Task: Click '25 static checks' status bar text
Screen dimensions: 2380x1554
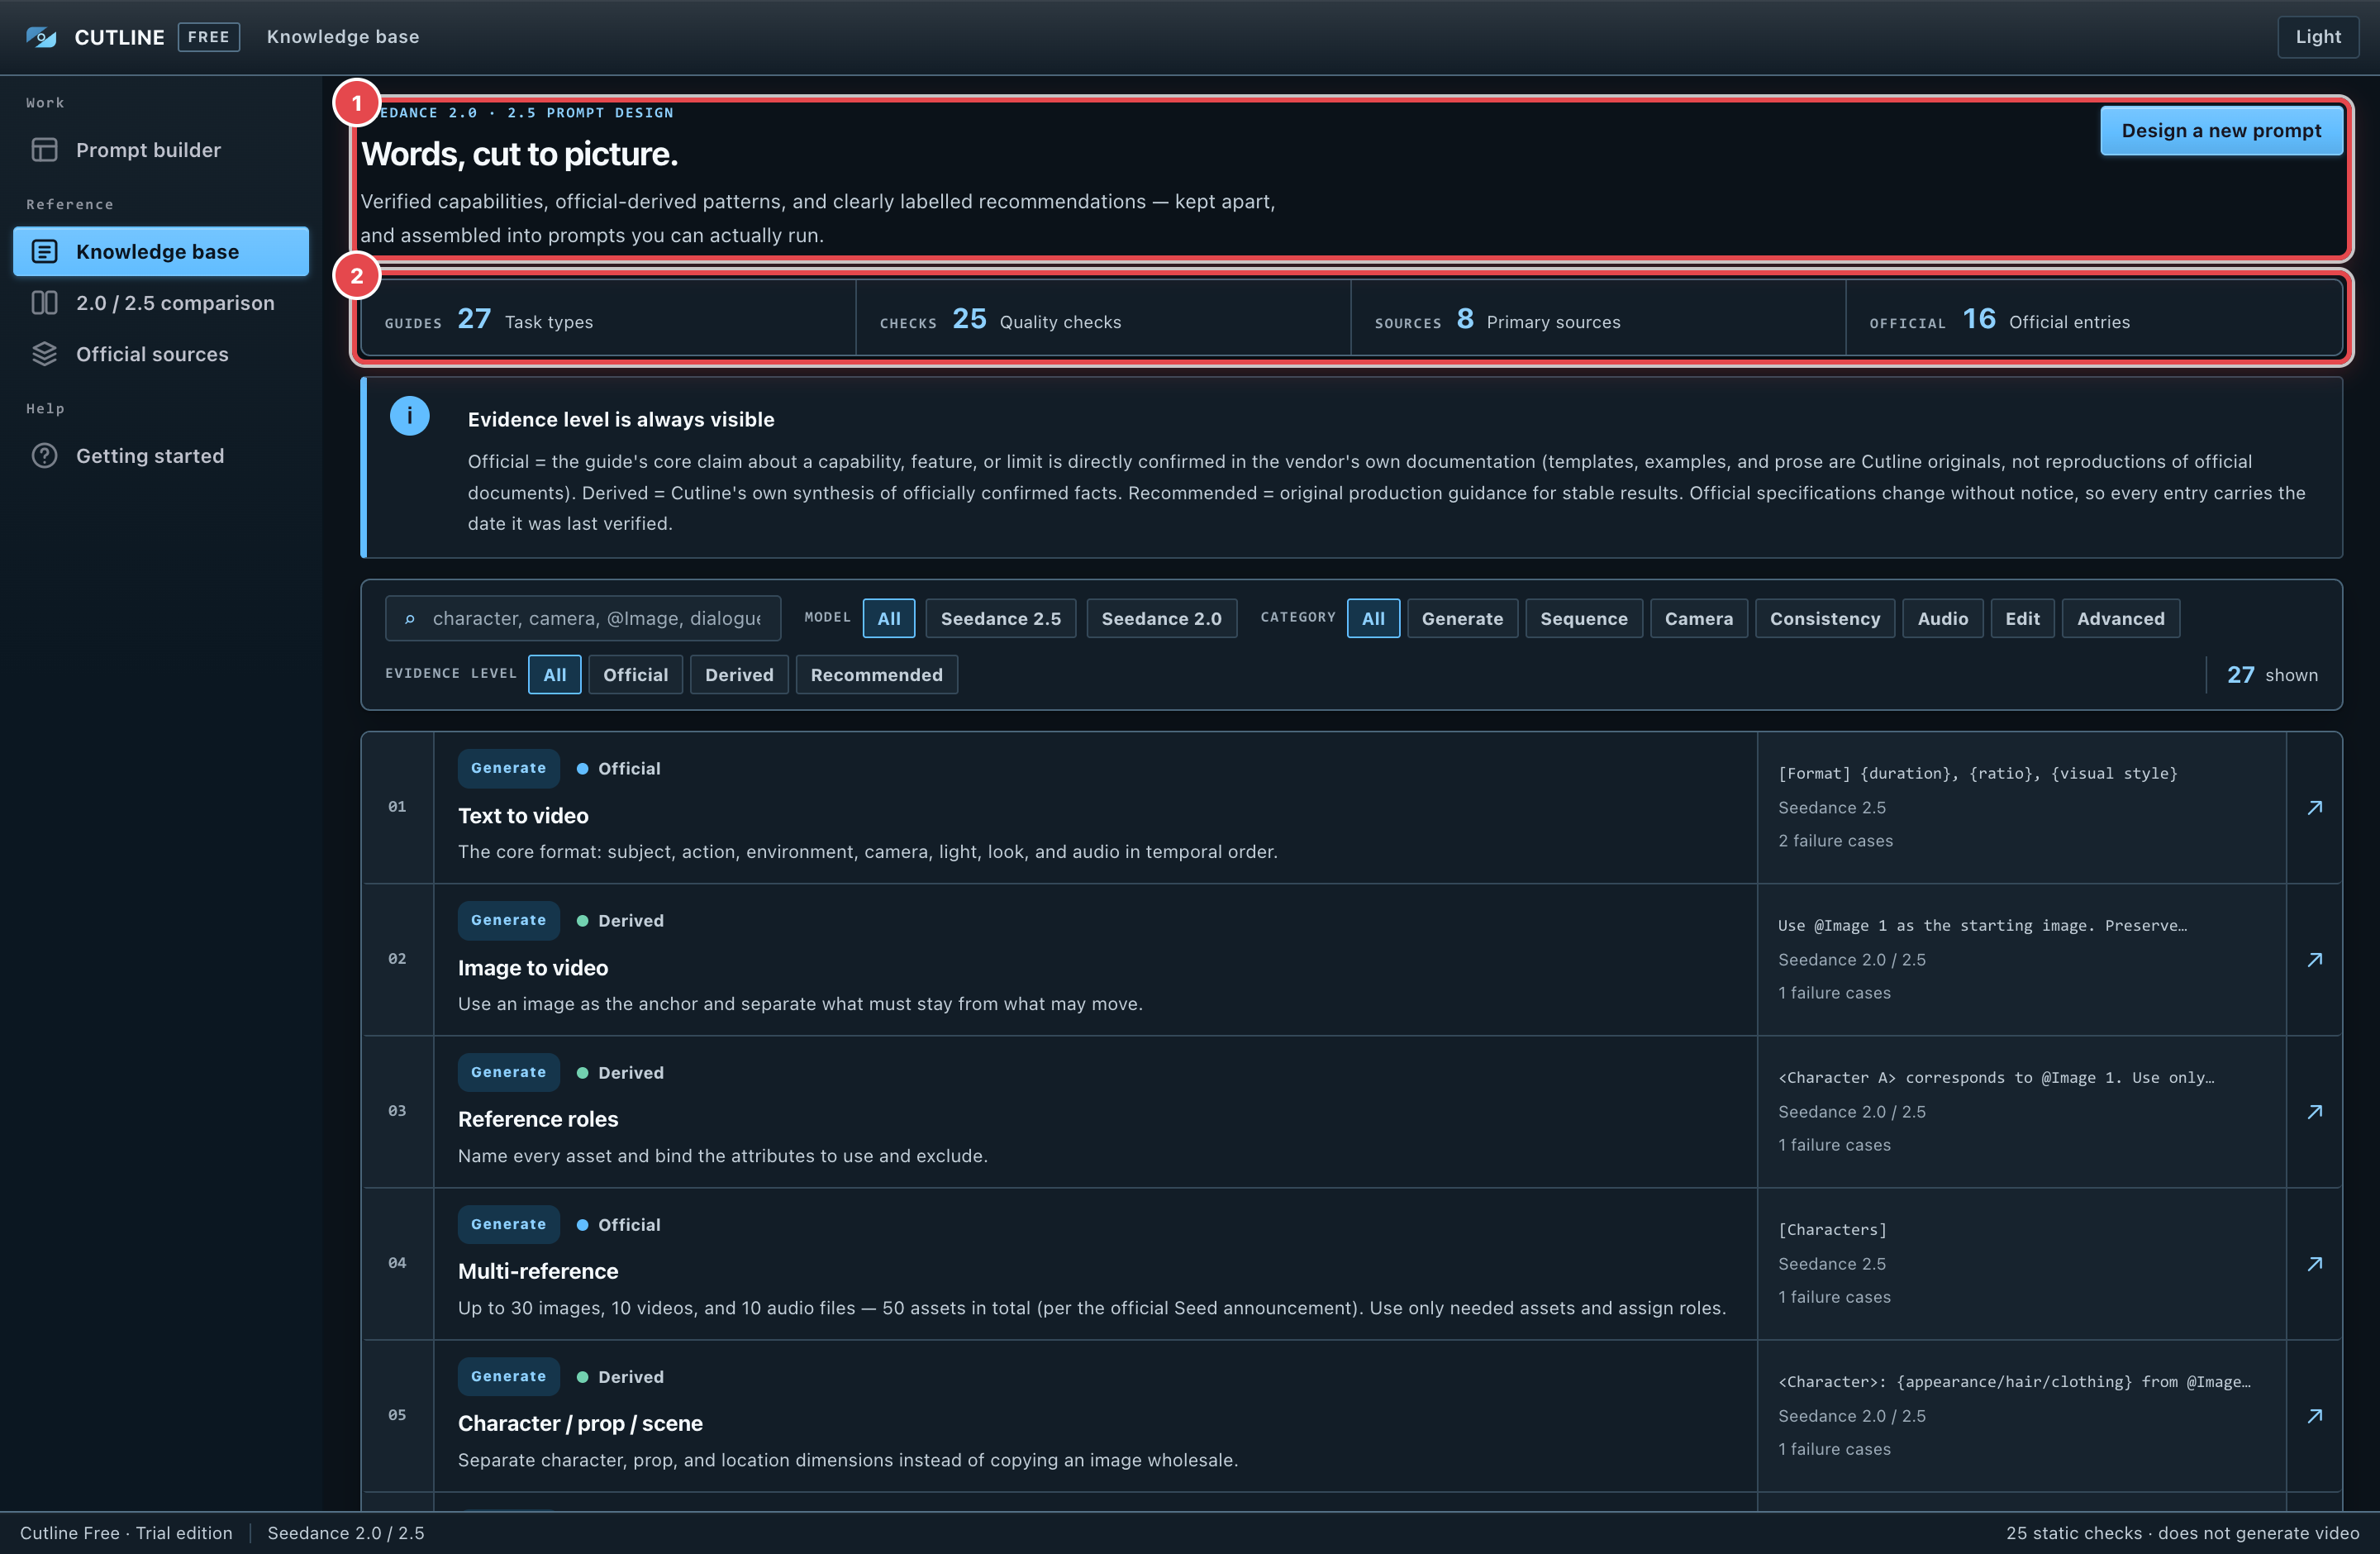Action: (x=2073, y=1533)
